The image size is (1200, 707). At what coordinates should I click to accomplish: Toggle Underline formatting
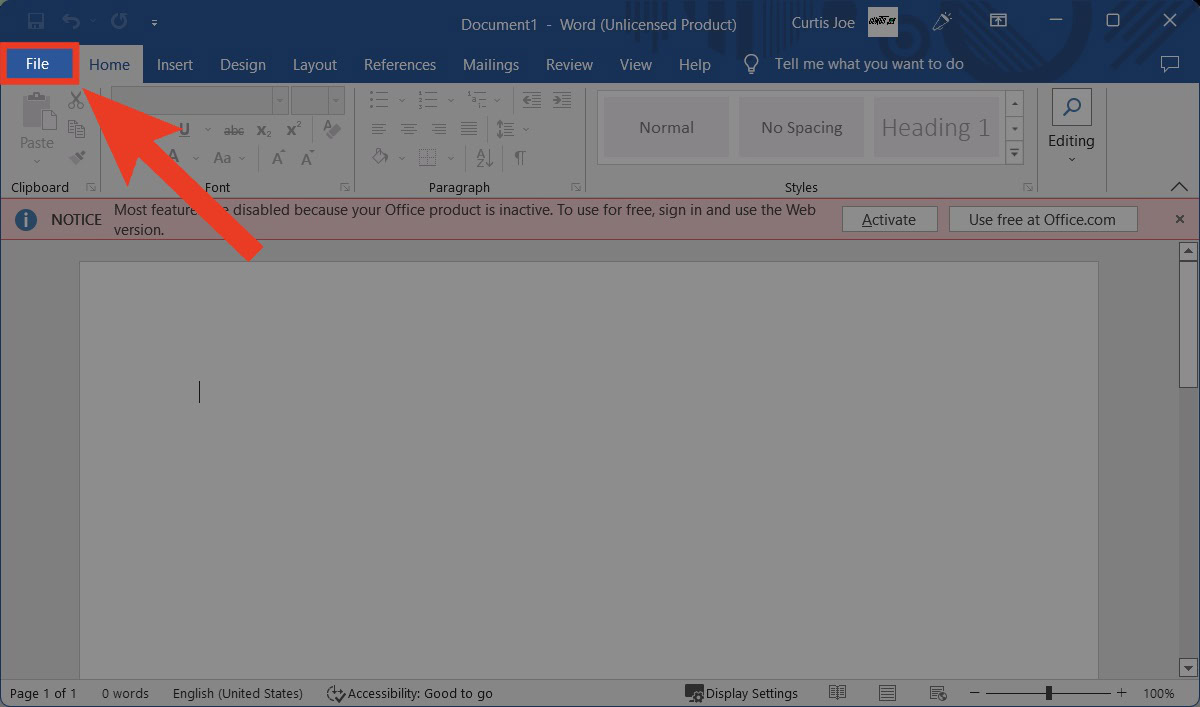[184, 130]
